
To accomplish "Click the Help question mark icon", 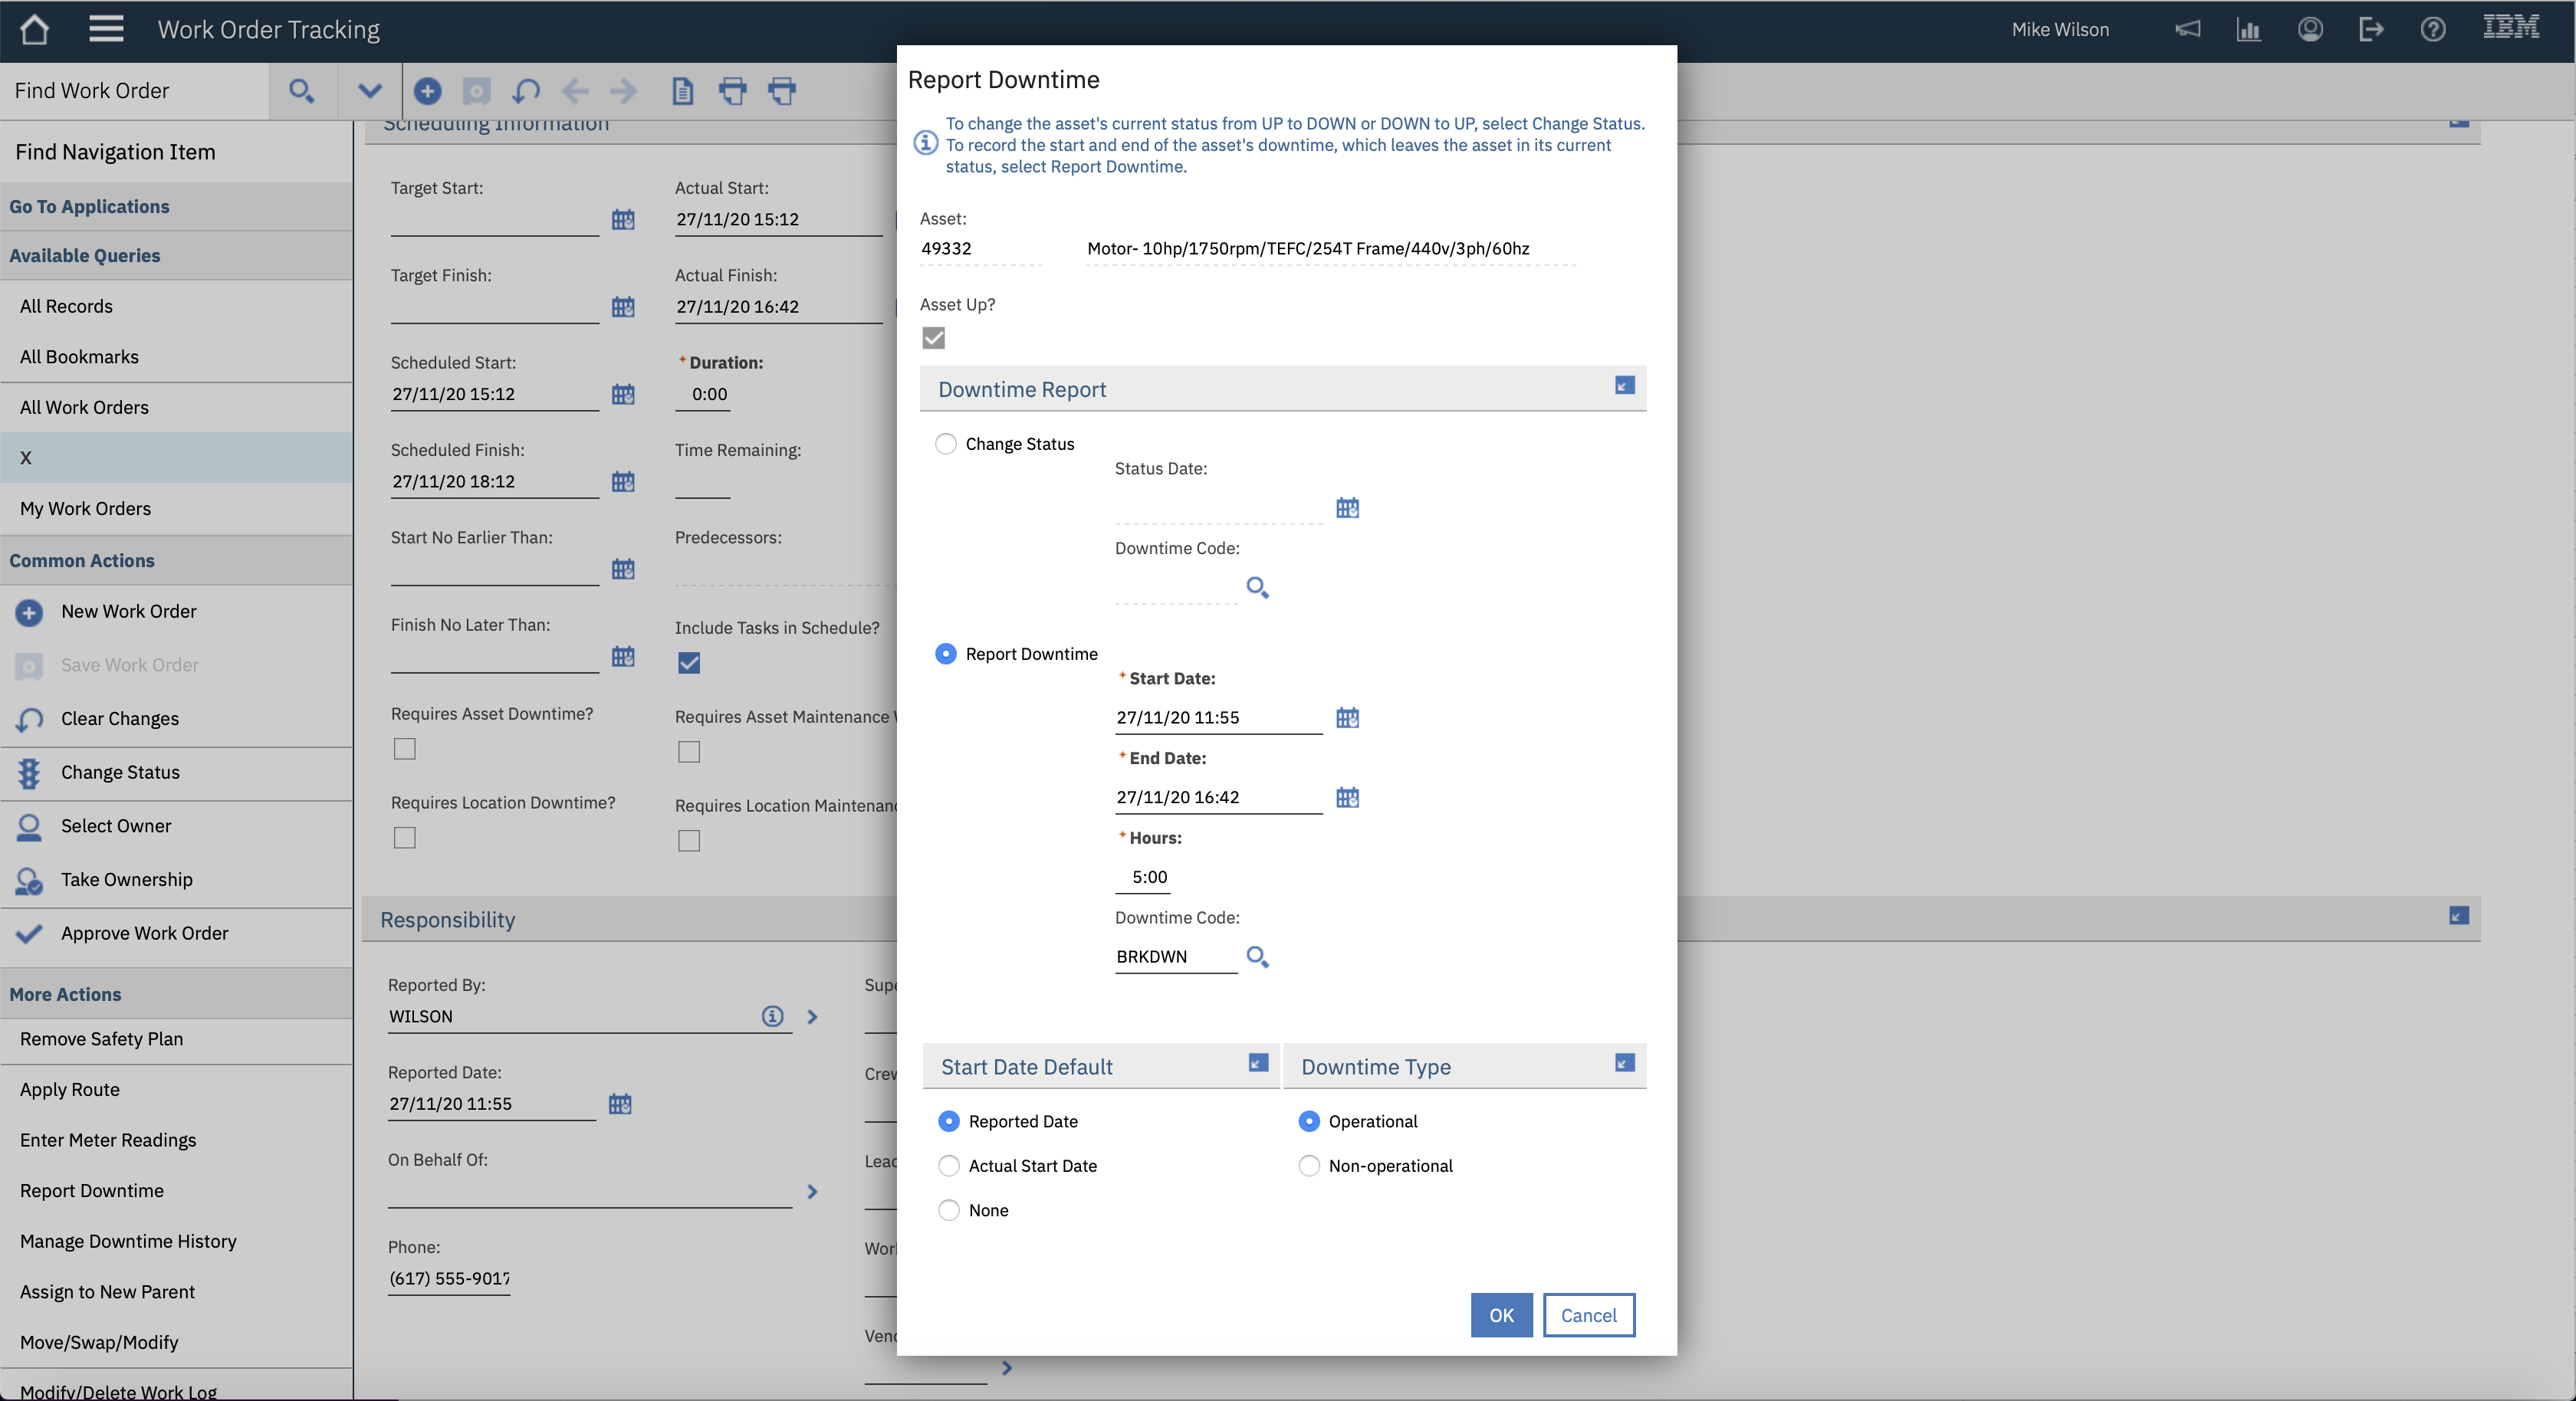I will (x=2432, y=29).
